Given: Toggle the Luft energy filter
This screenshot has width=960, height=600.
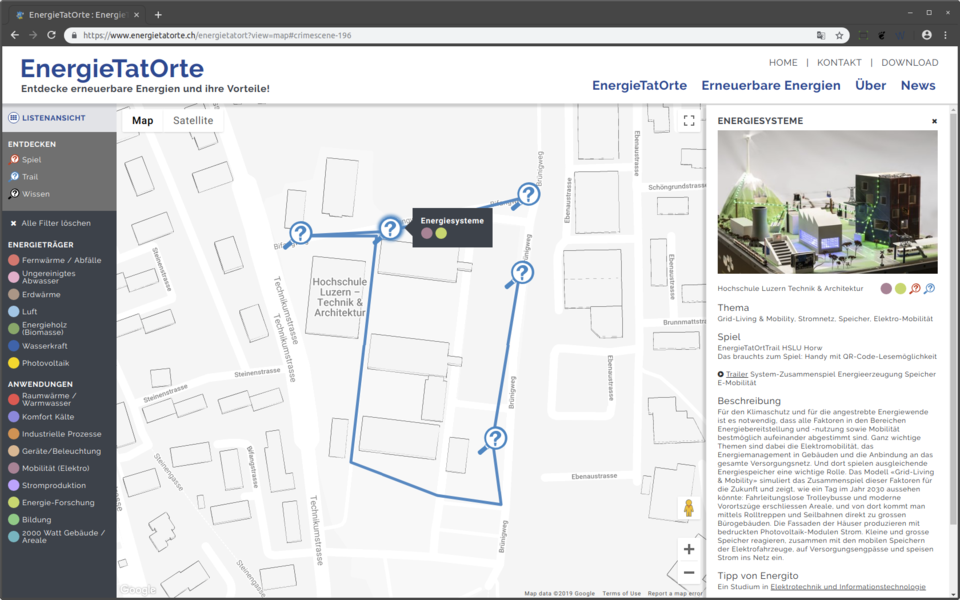Looking at the screenshot, I should pos(23,312).
